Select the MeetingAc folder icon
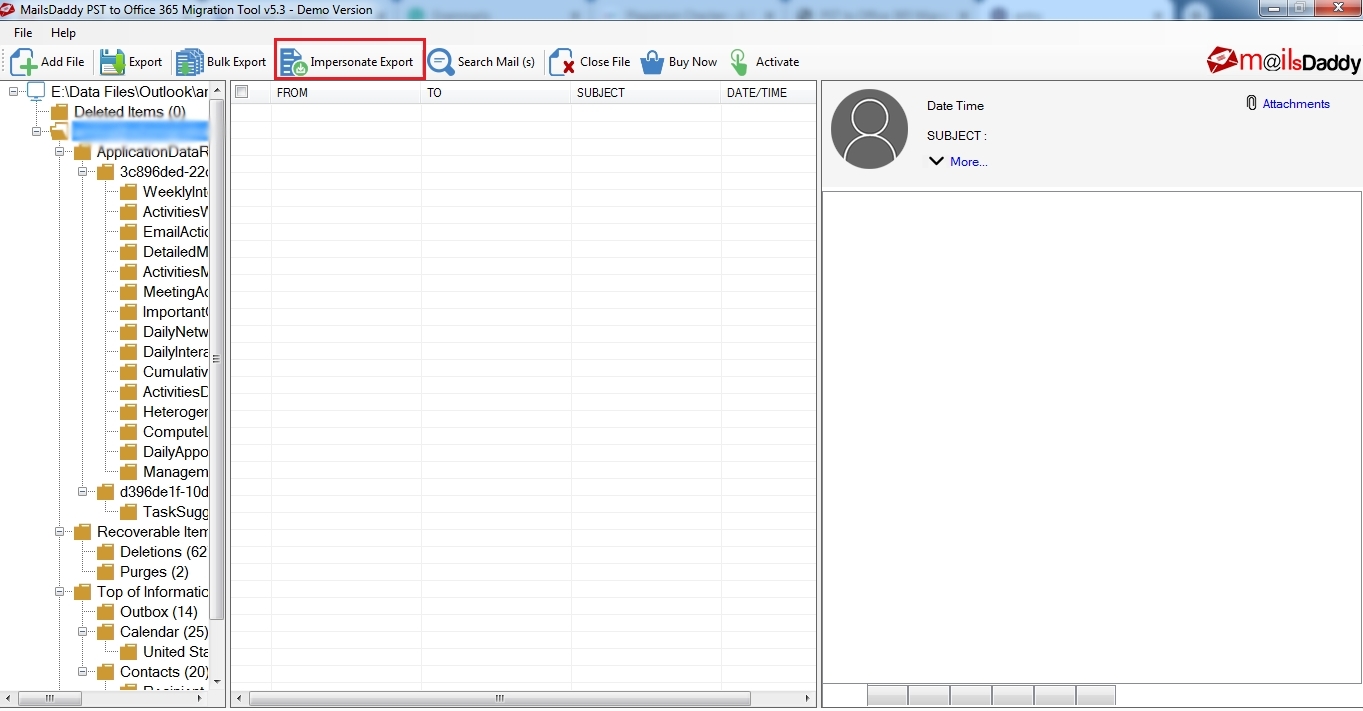Image resolution: width=1363 pixels, height=711 pixels. click(x=129, y=291)
